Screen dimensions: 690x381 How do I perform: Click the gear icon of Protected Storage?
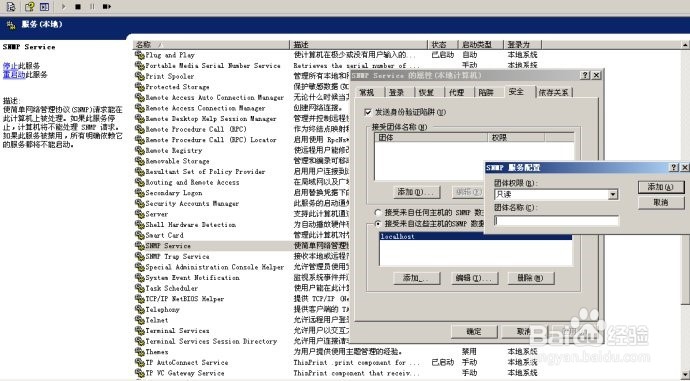click(x=139, y=87)
